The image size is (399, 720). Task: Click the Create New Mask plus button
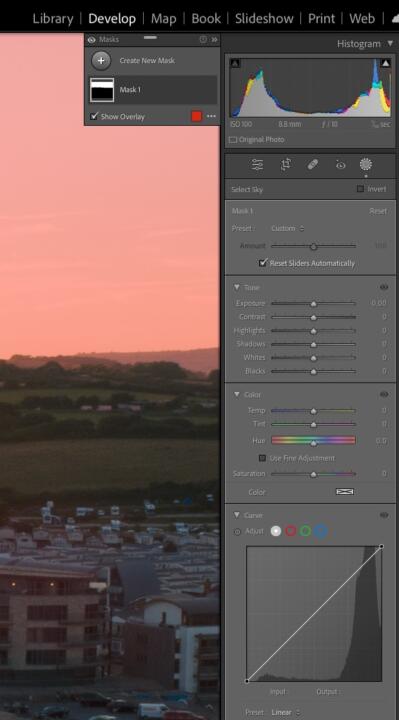pyautogui.click(x=101, y=60)
